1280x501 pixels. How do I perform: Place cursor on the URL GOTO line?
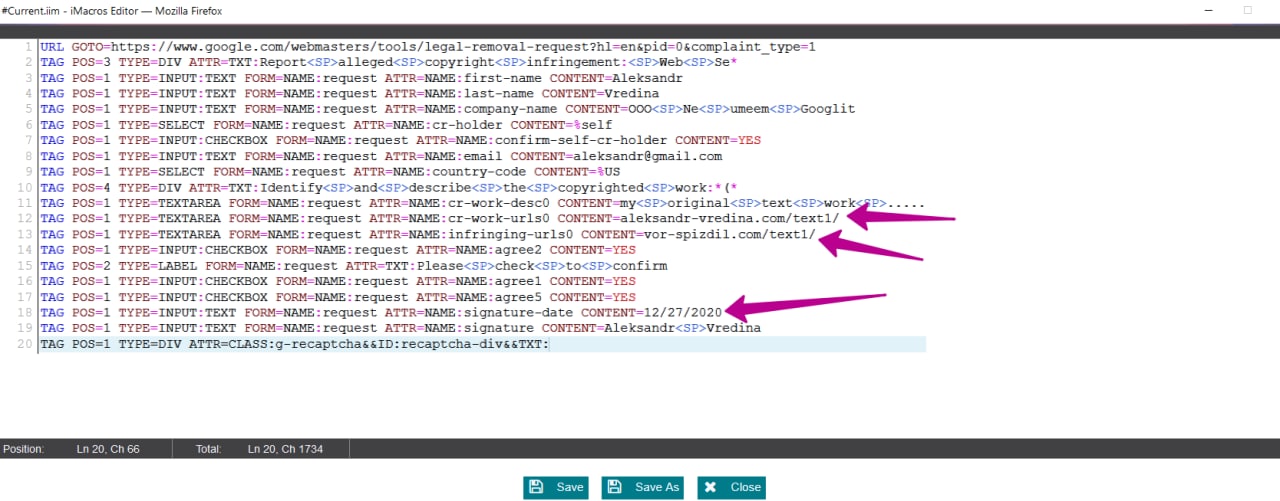(428, 46)
